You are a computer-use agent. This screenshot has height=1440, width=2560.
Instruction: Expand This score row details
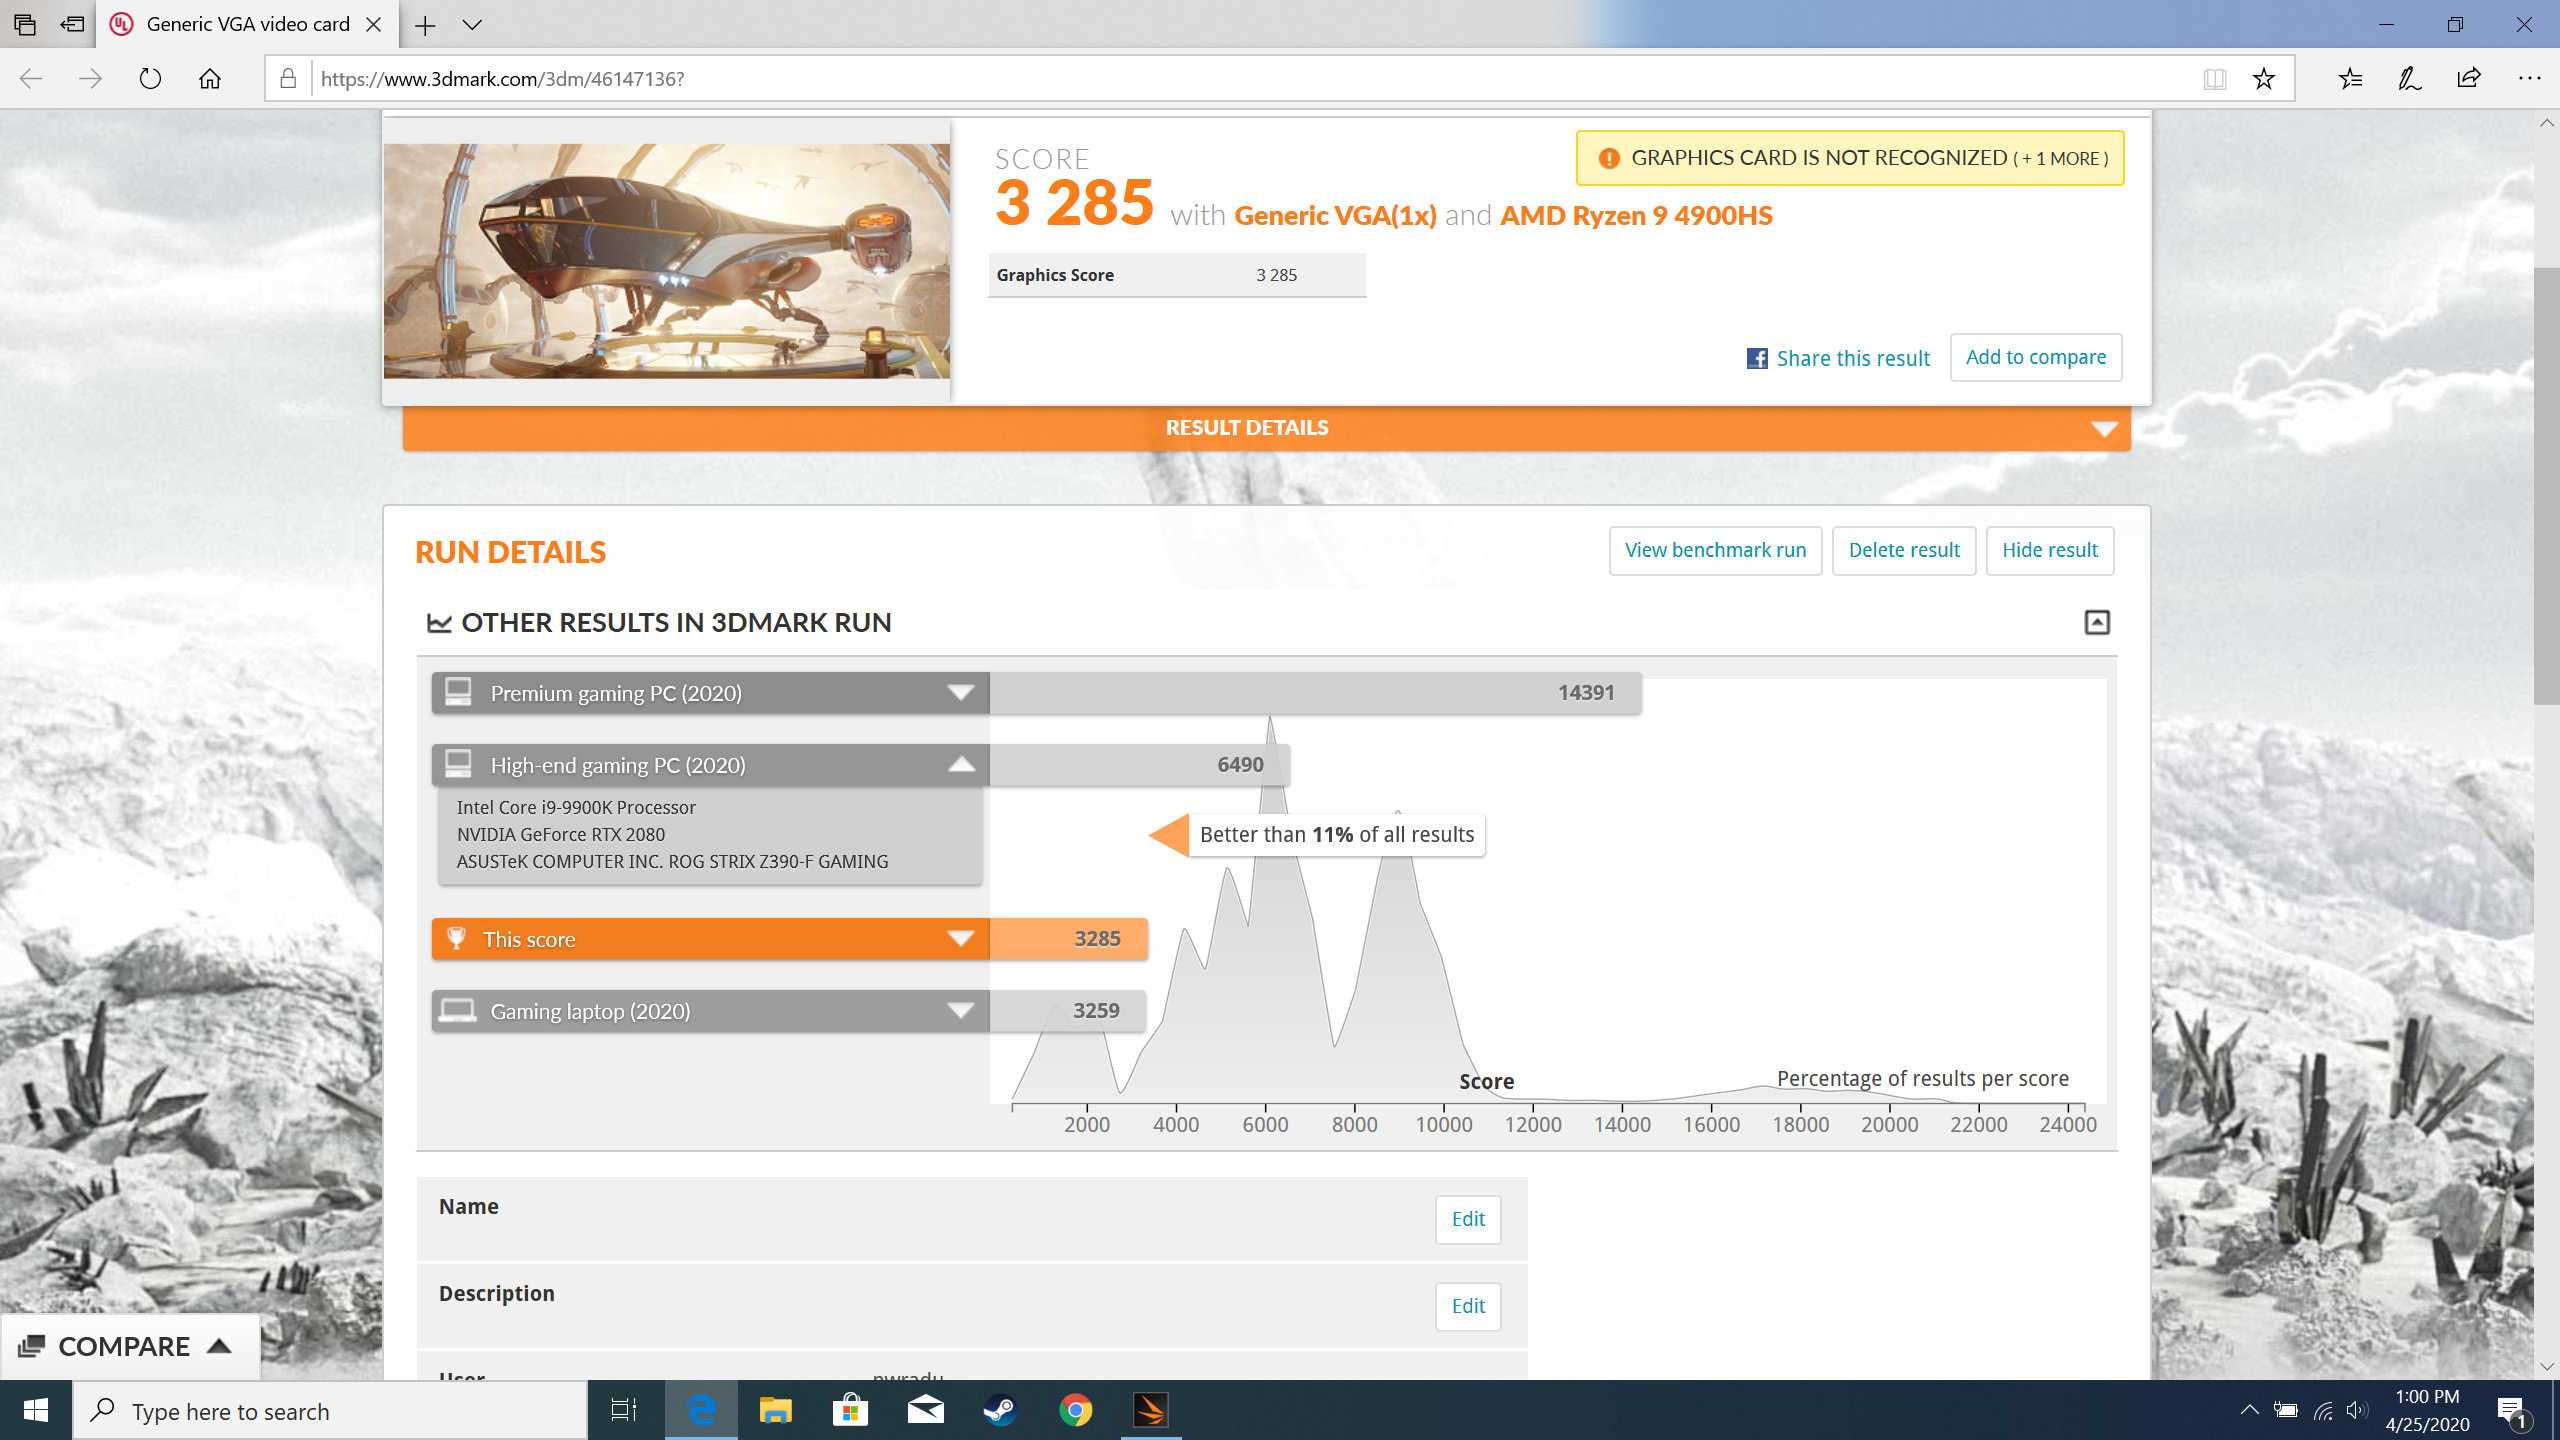click(960, 939)
